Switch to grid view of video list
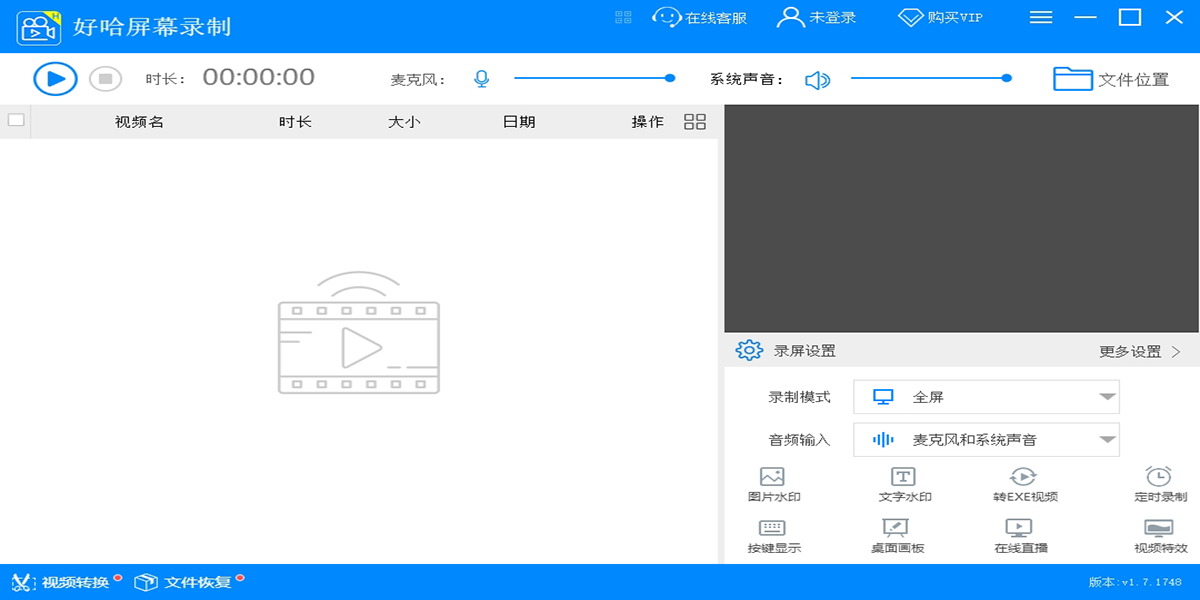 695,122
